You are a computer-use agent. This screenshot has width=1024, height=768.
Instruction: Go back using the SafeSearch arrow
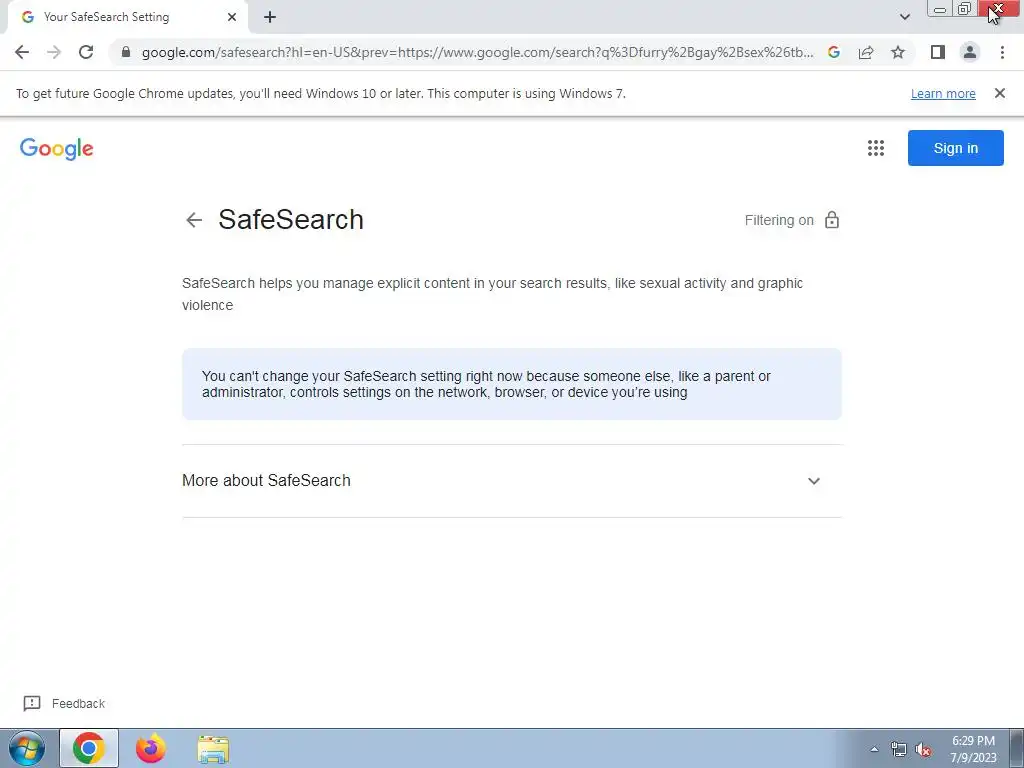(x=194, y=220)
